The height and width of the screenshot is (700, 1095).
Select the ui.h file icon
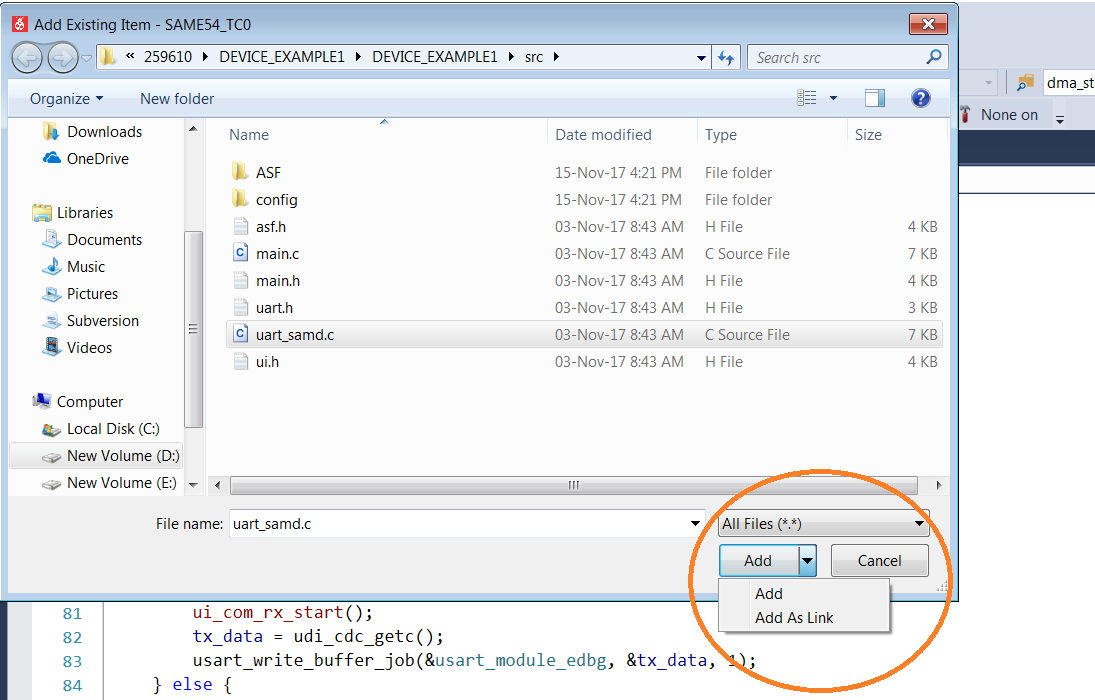240,361
